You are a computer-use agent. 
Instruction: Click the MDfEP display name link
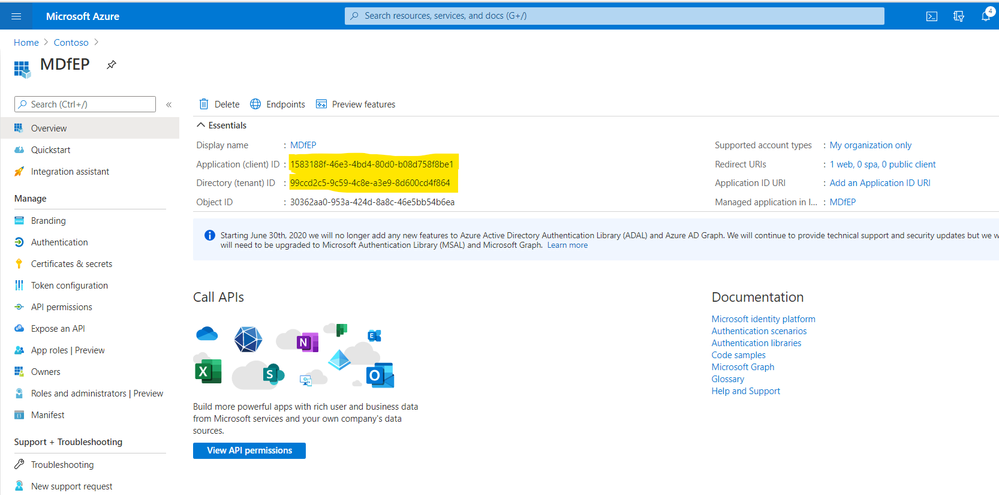(303, 145)
